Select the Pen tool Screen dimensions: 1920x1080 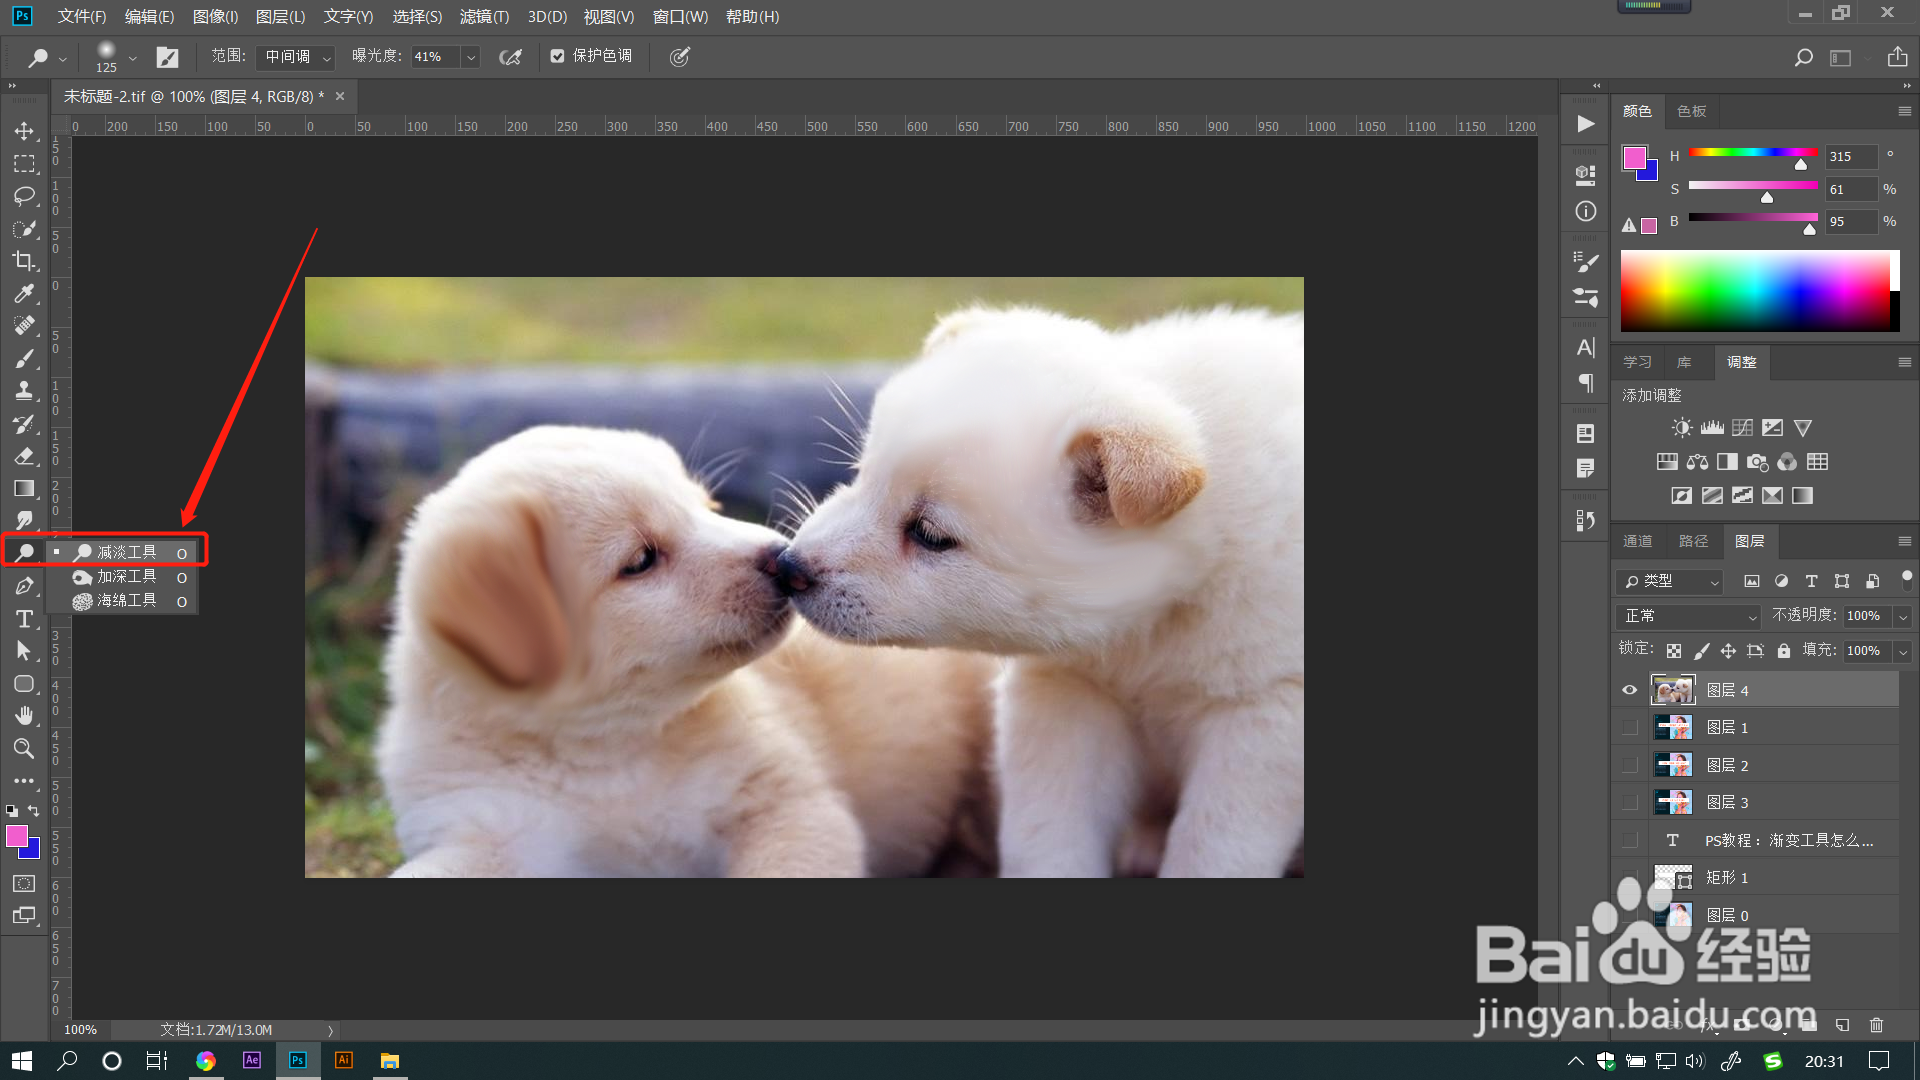[24, 586]
